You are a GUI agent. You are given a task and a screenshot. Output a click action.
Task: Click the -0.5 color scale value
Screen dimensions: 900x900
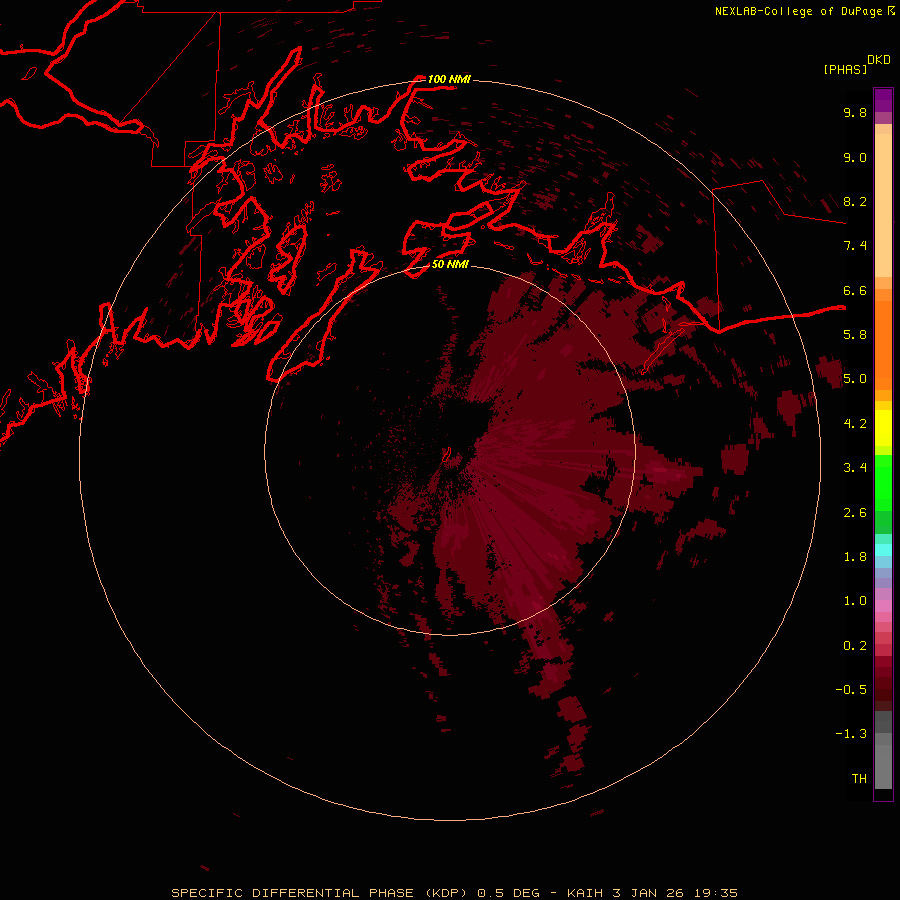(851, 690)
